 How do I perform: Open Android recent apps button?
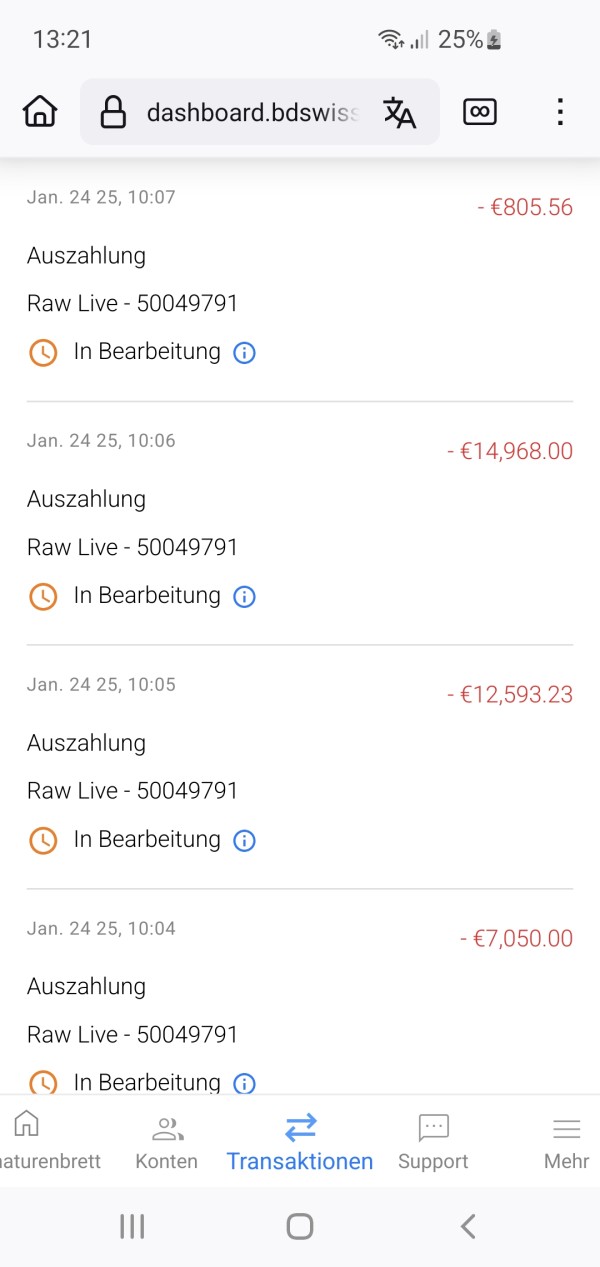[132, 1226]
